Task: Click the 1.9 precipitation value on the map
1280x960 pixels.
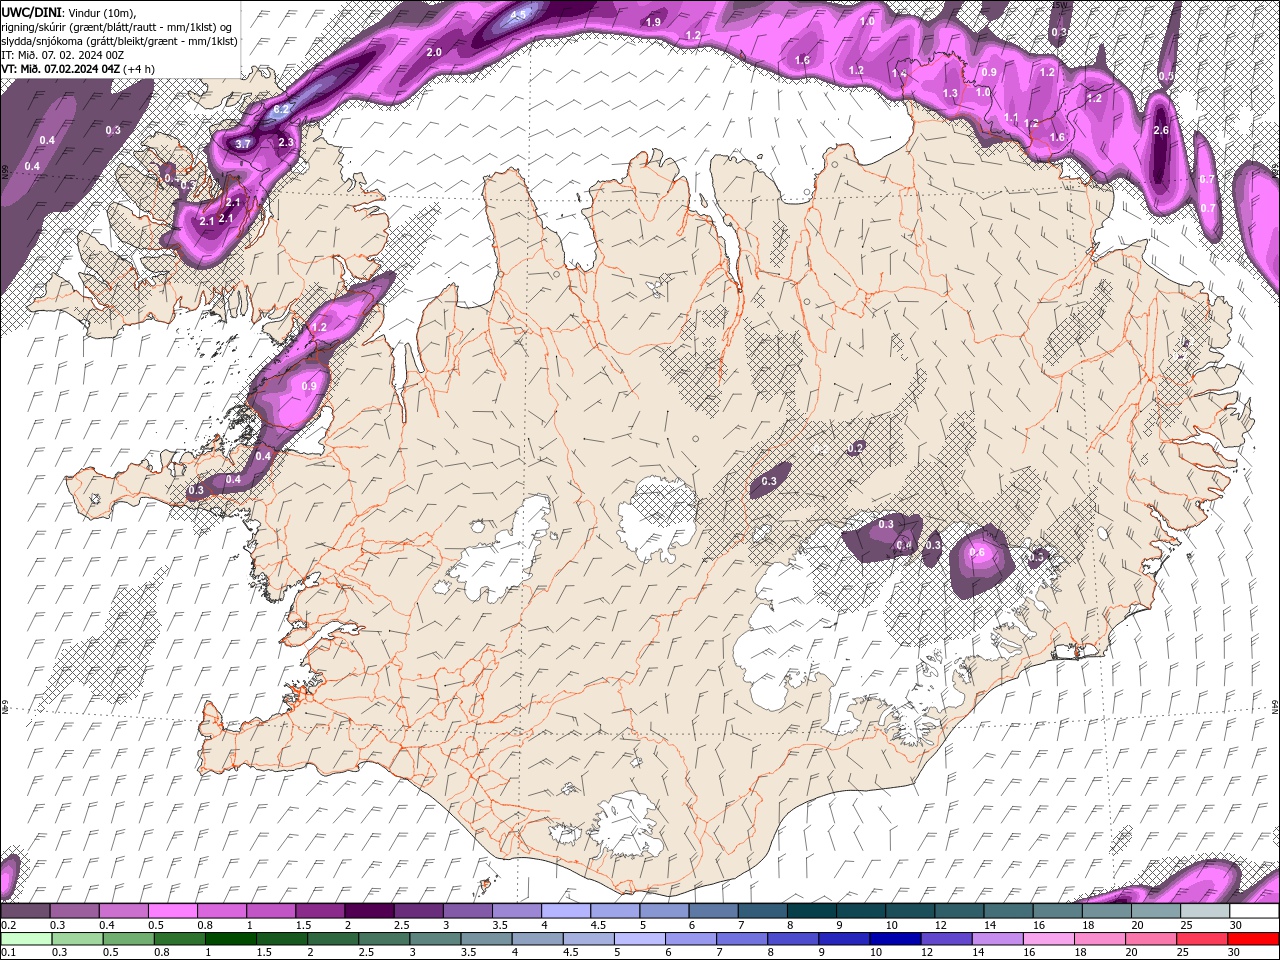Action: (x=653, y=22)
